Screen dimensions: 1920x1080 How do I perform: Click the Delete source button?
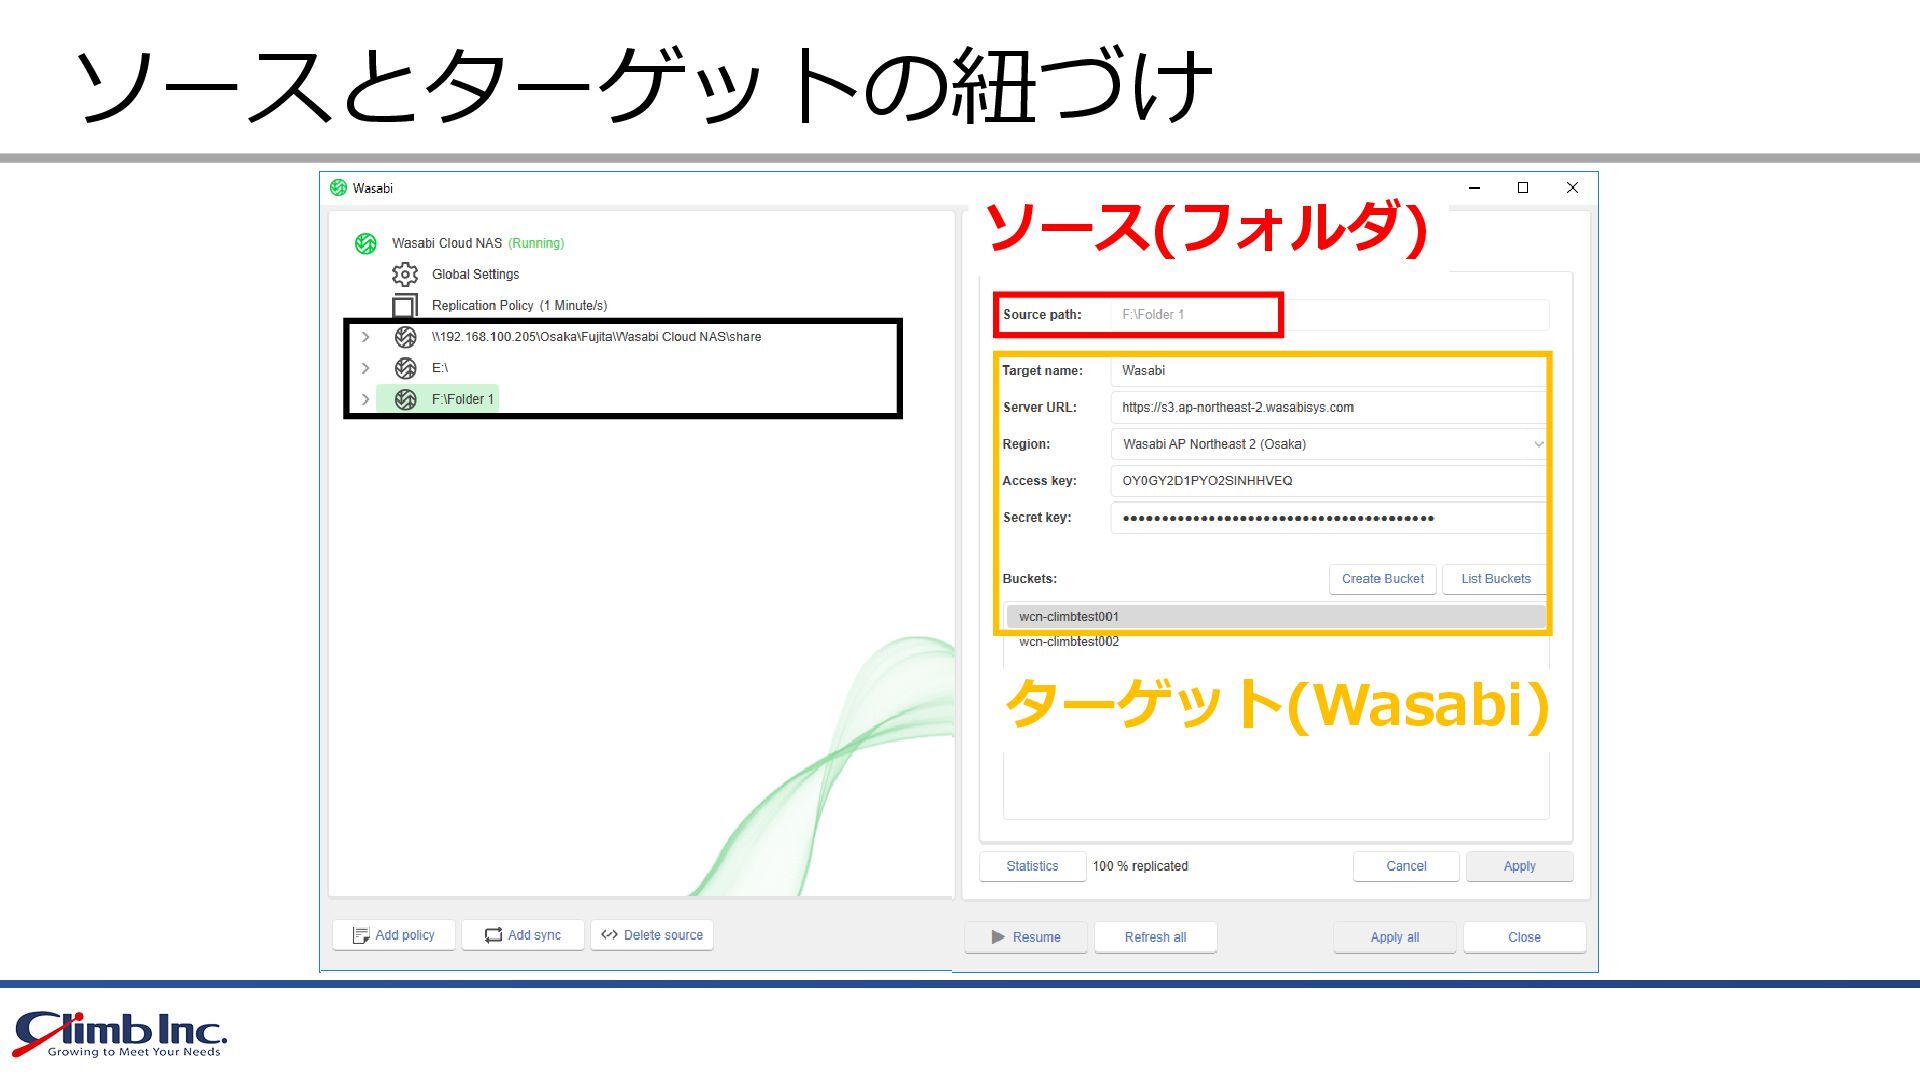652,935
